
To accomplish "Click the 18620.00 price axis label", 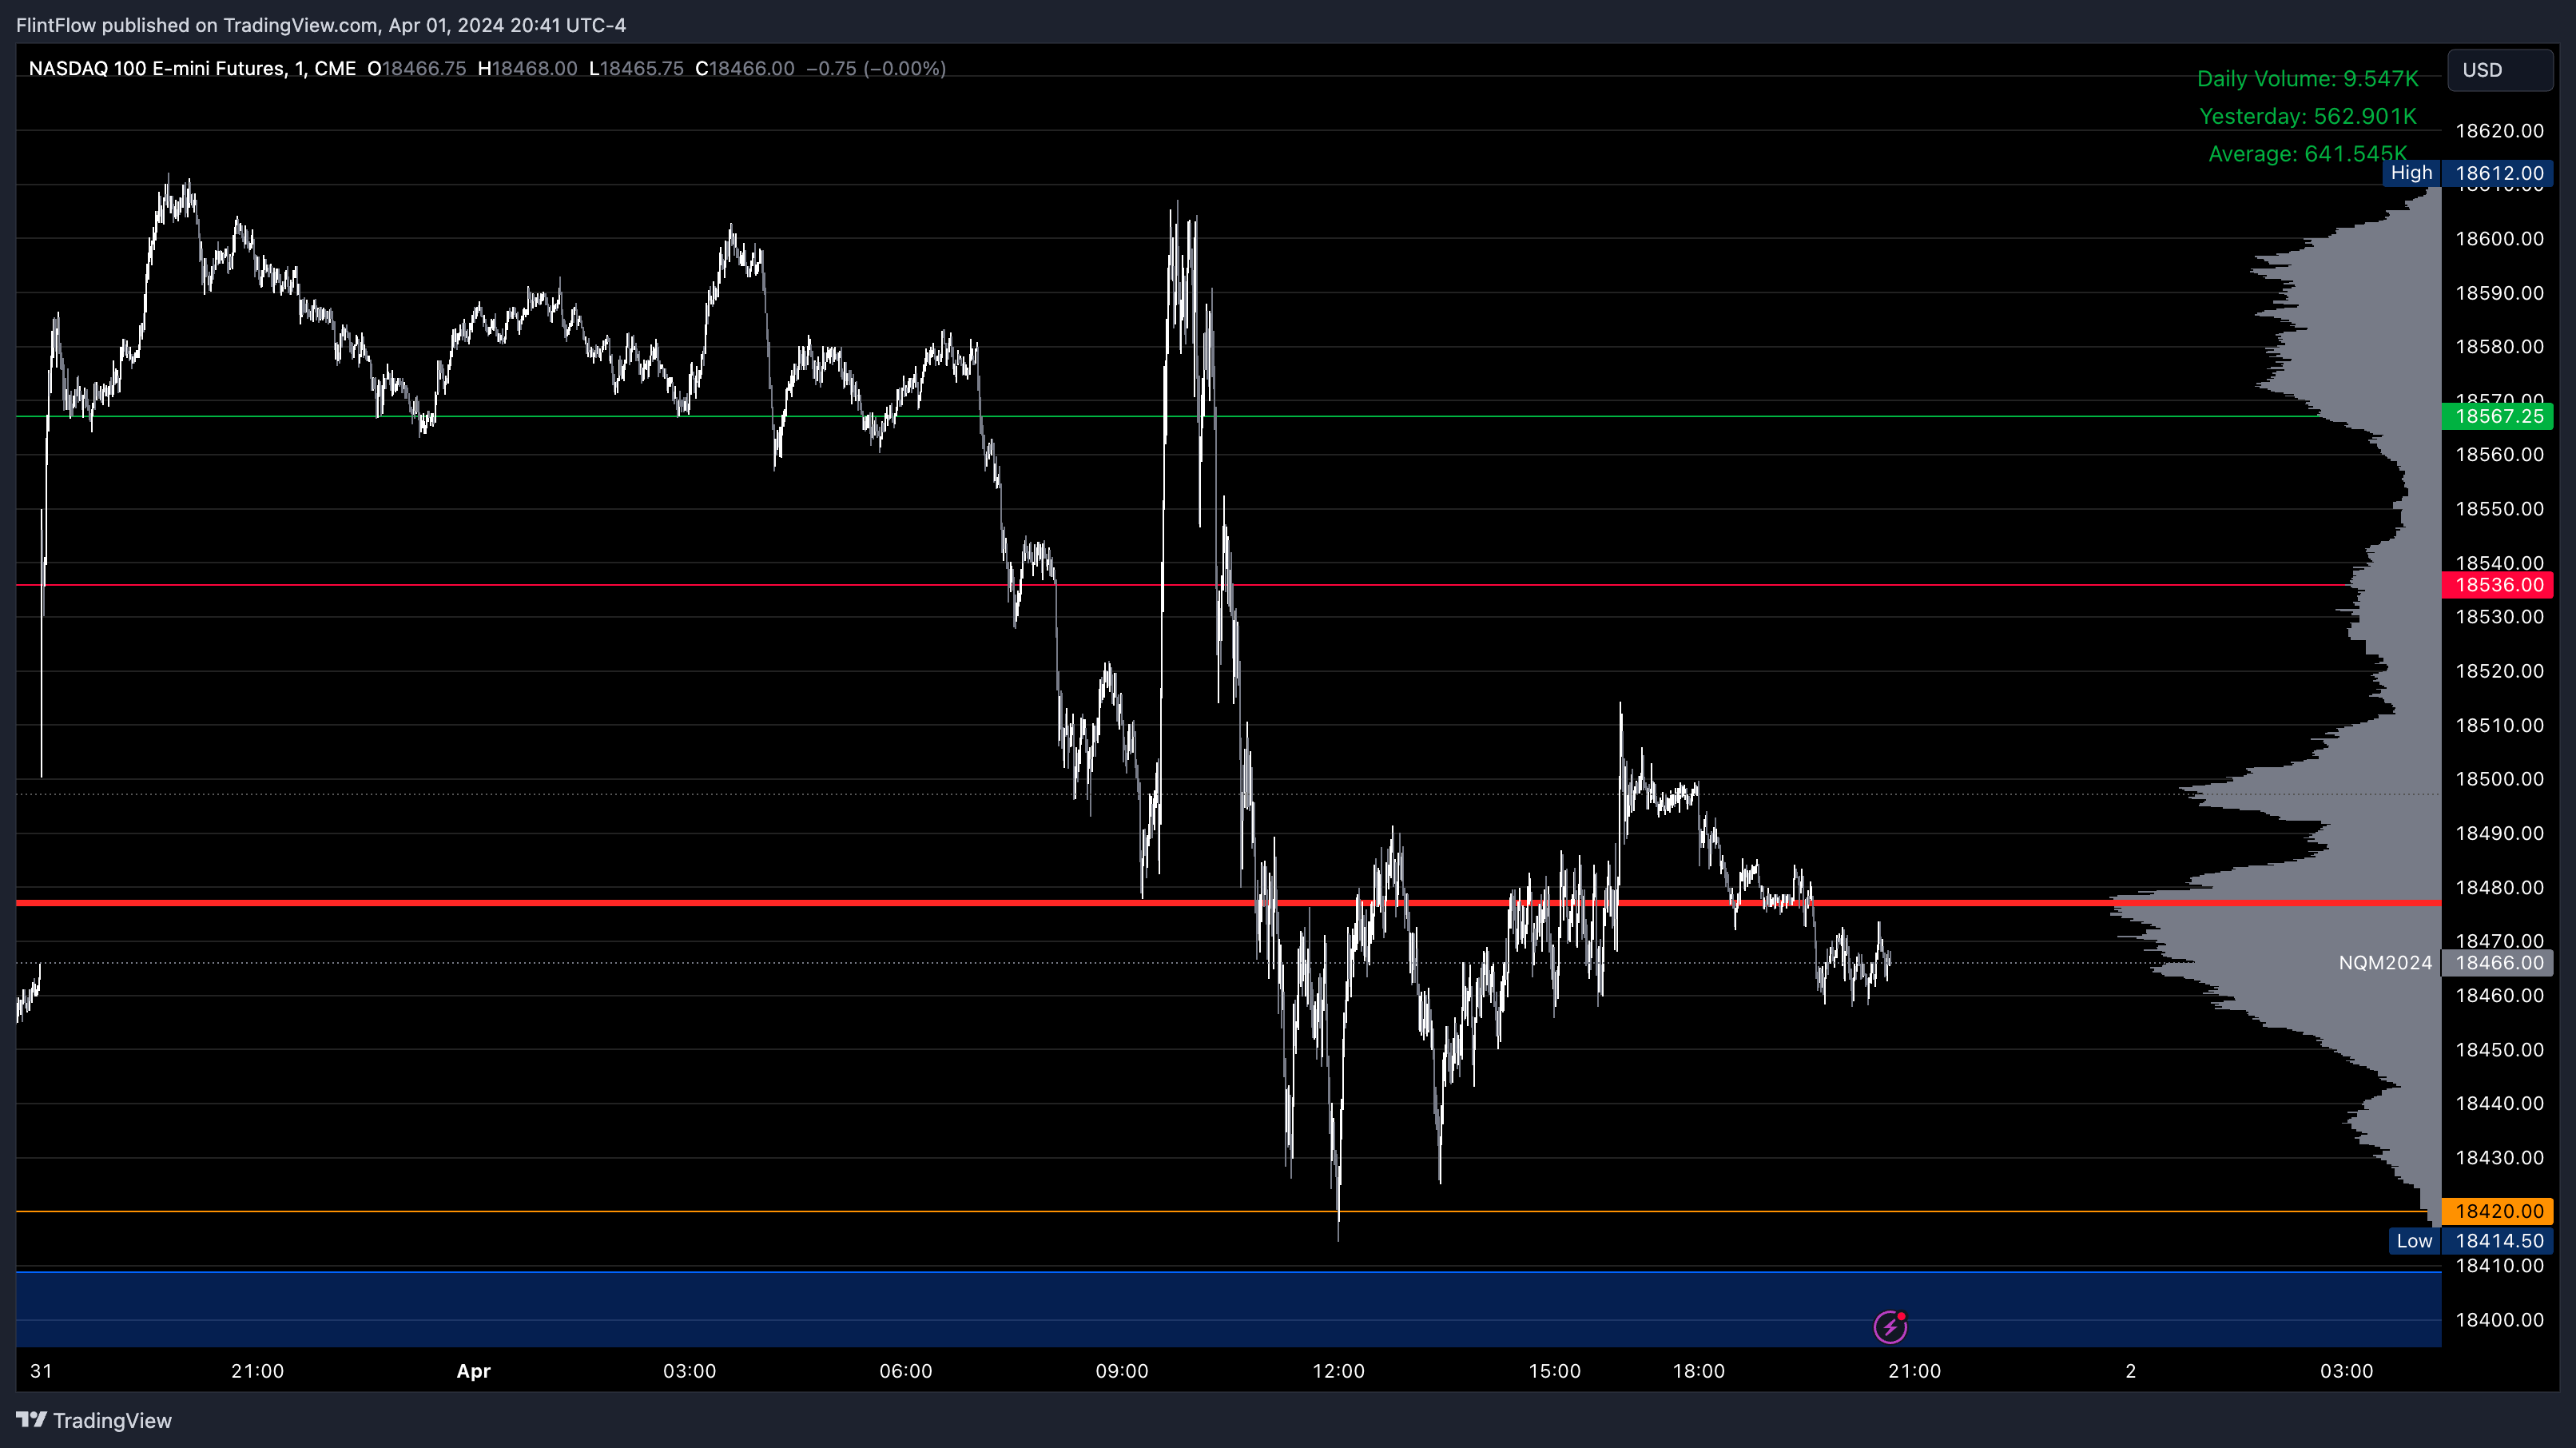I will click(2499, 131).
